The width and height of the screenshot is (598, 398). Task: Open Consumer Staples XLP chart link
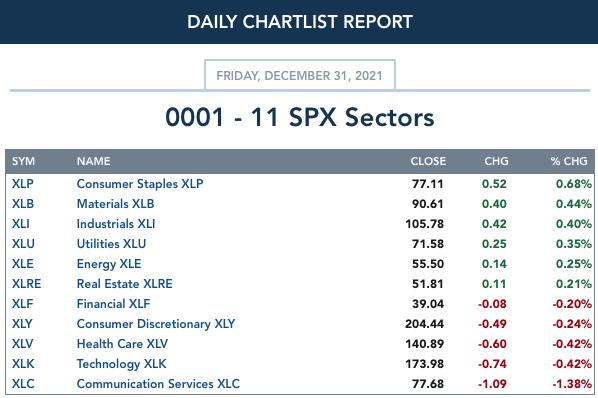pyautogui.click(x=140, y=184)
